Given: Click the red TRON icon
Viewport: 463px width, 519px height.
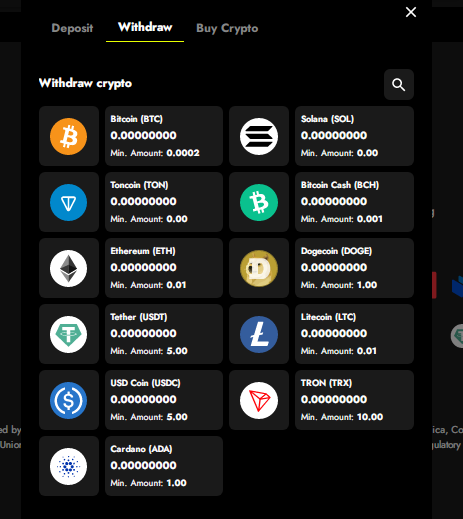Looking at the screenshot, I should tap(259, 400).
